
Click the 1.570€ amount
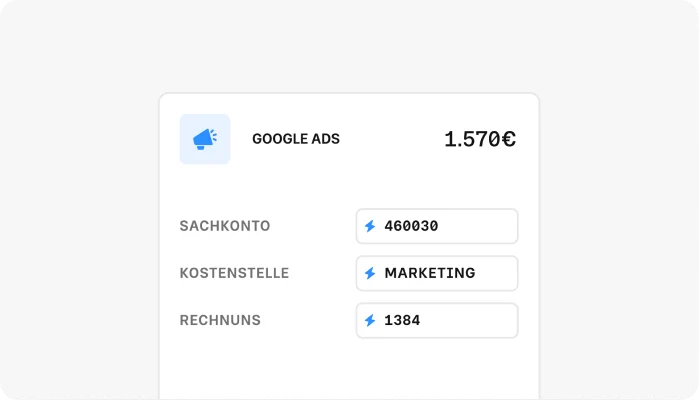click(480, 140)
